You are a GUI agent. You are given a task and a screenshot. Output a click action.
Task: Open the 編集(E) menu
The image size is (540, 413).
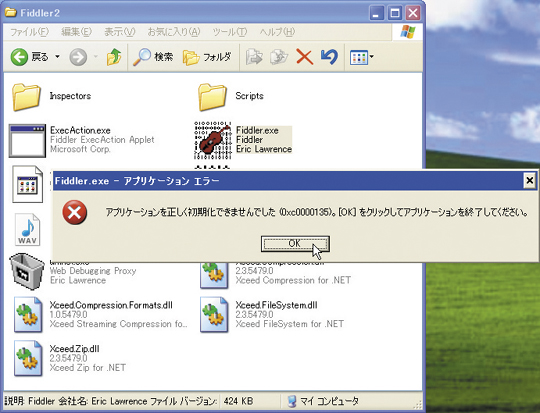(76, 32)
